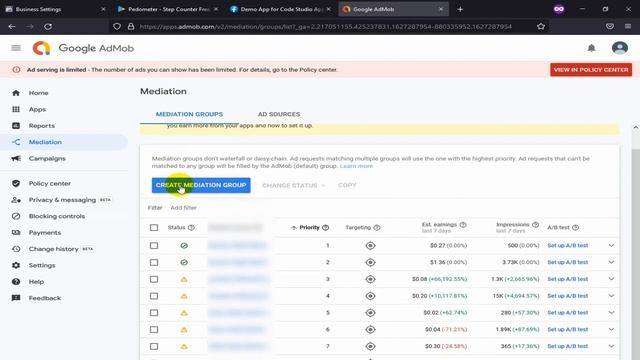Expand the priority 7 row chevron

coord(611,346)
